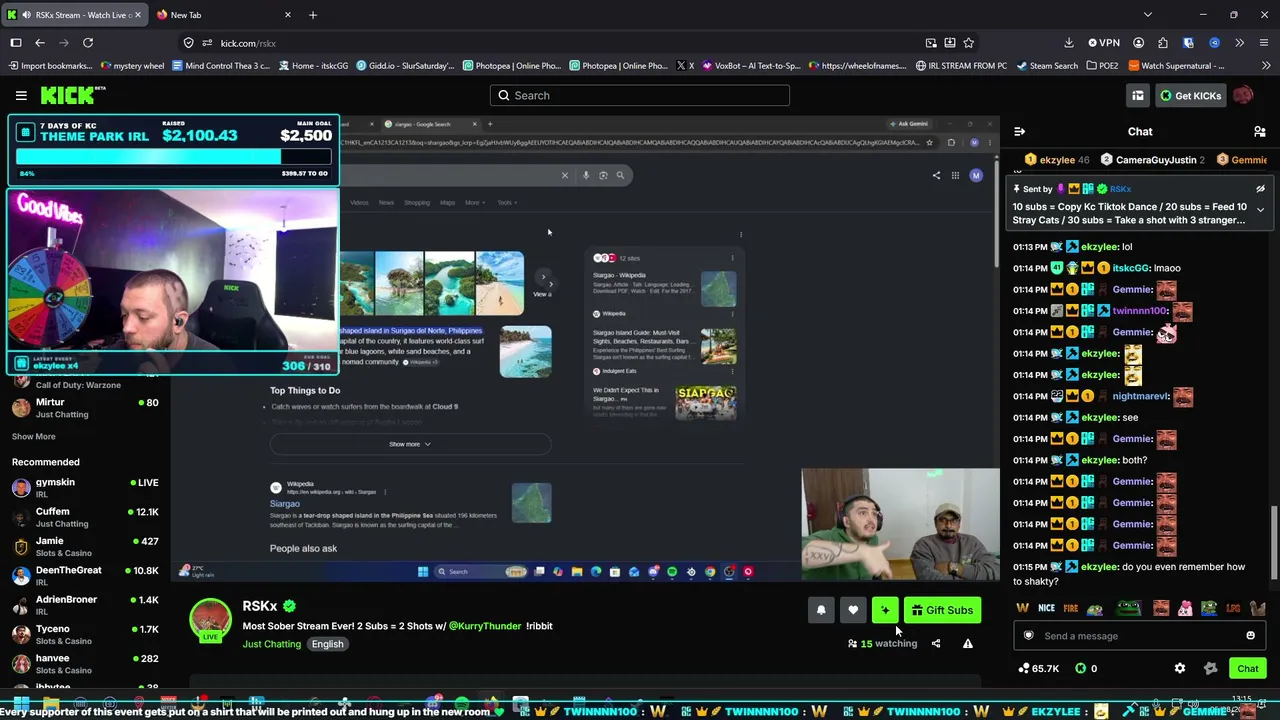Click the Just Chatting category link
Image resolution: width=1280 pixels, height=720 pixels.
(x=271, y=644)
